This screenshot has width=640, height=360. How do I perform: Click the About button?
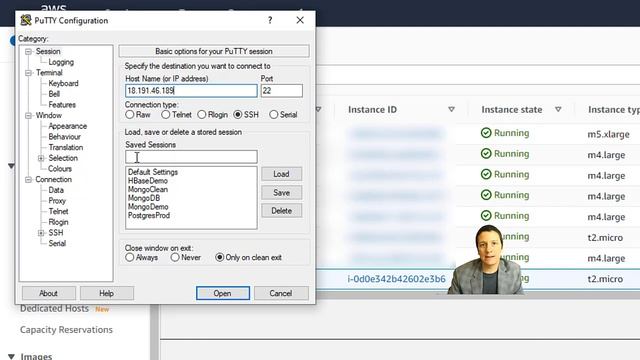pyautogui.click(x=49, y=293)
